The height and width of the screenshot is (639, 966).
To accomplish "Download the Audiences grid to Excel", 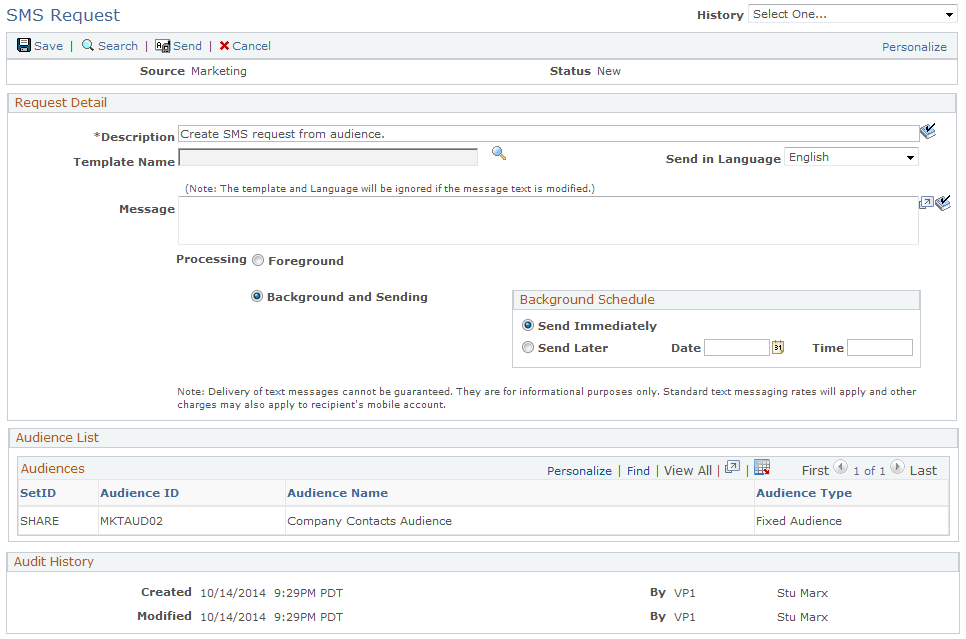I will point(761,467).
